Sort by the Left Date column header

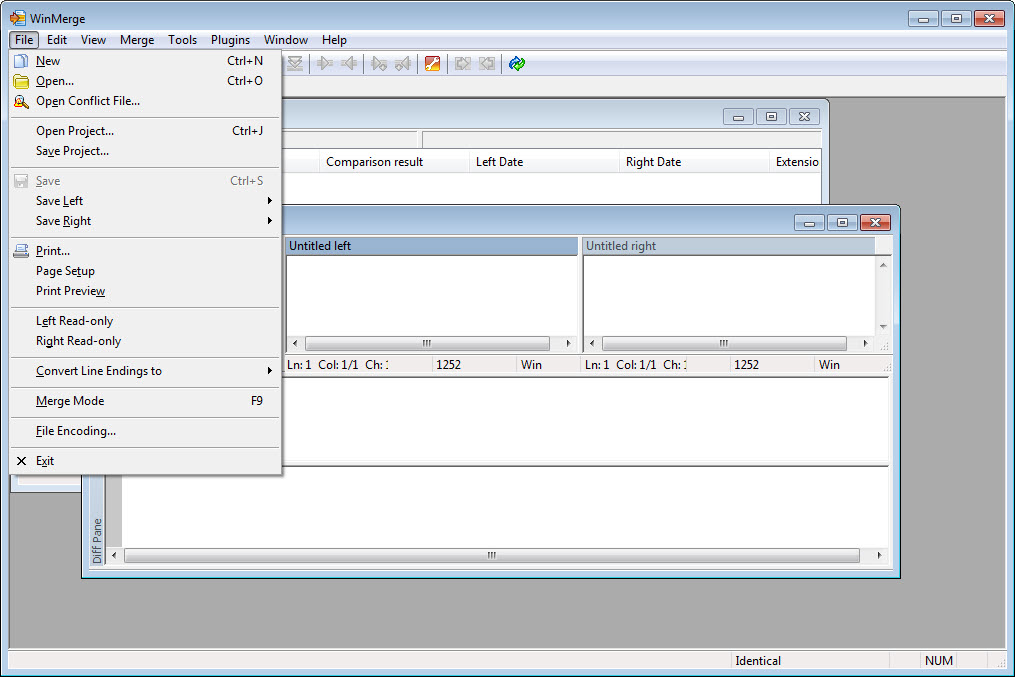(x=544, y=162)
